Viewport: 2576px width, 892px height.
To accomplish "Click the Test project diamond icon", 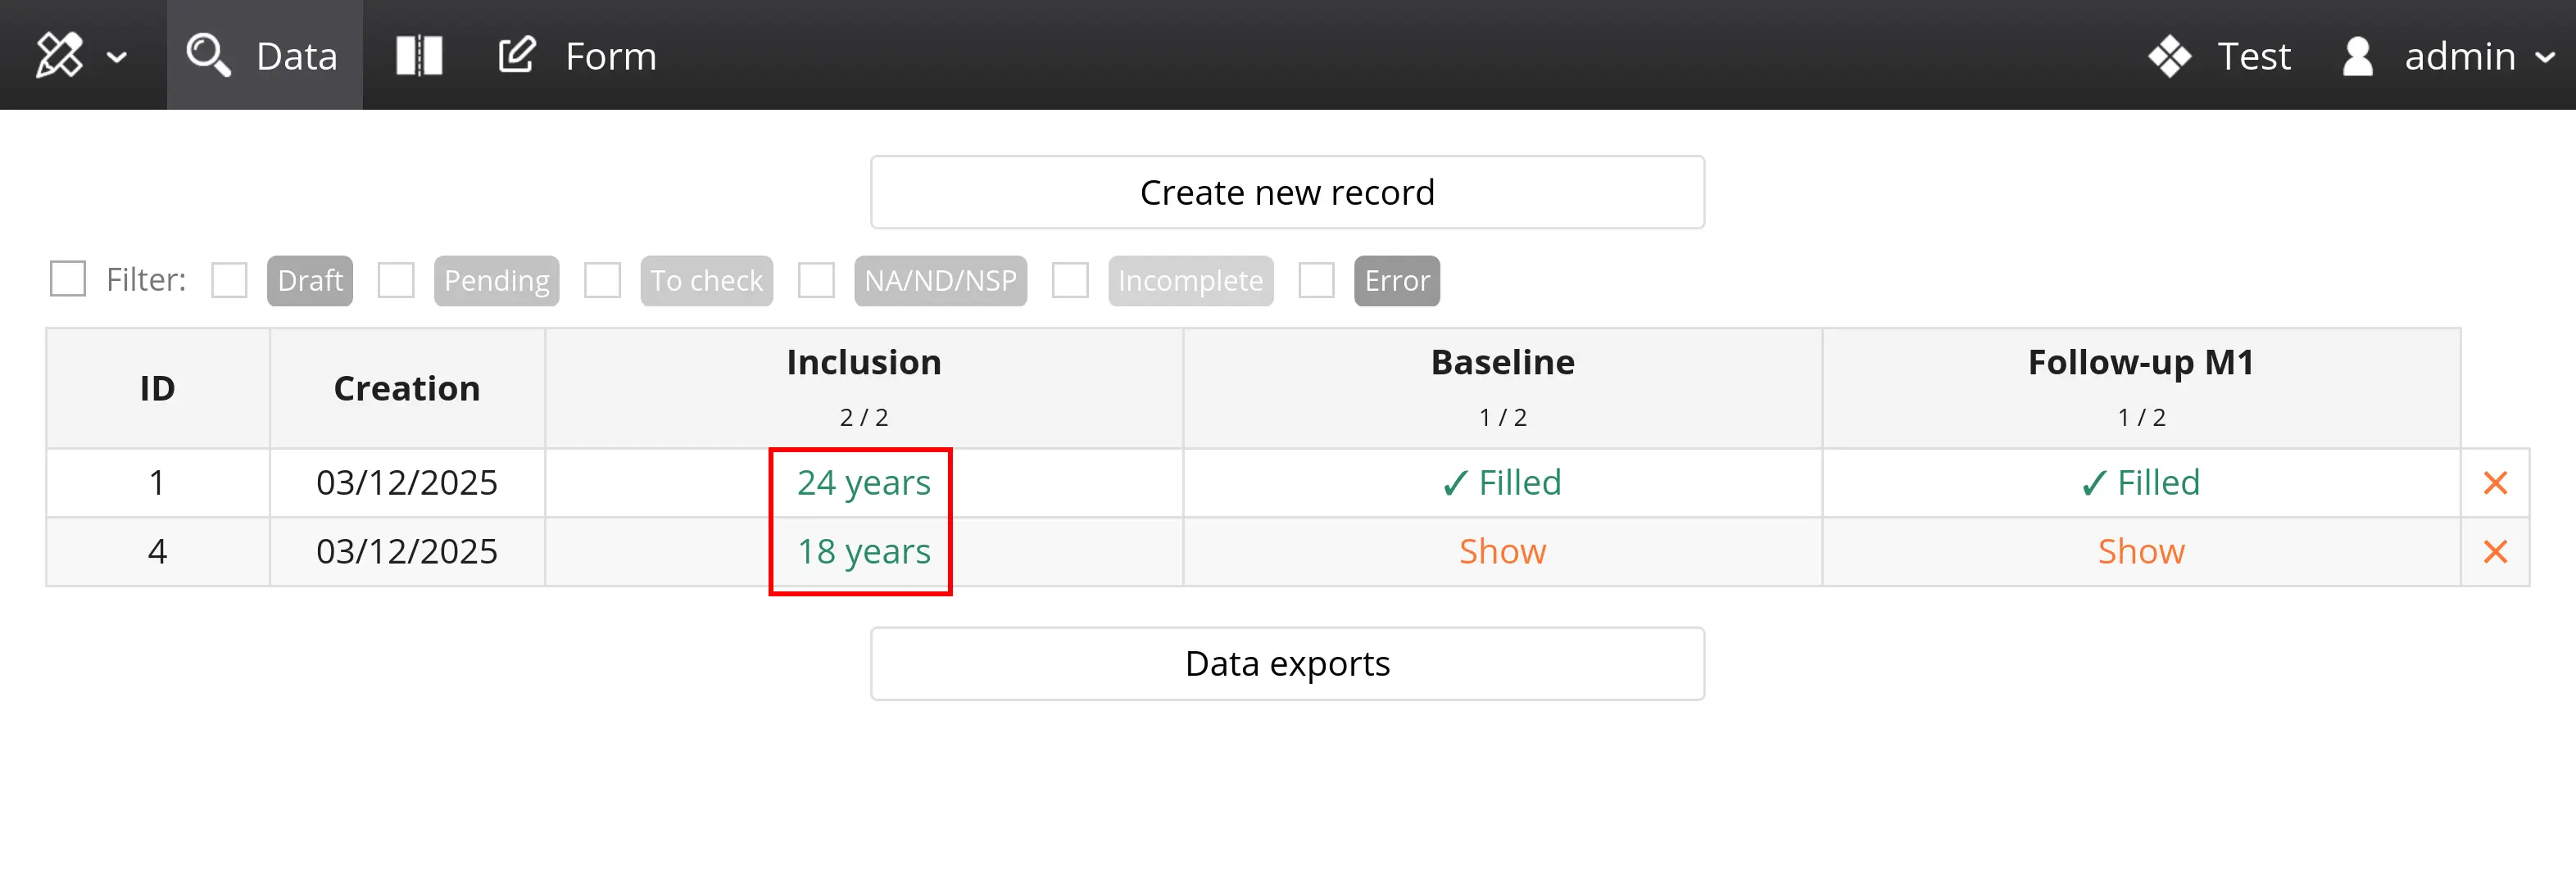I will coord(2168,56).
